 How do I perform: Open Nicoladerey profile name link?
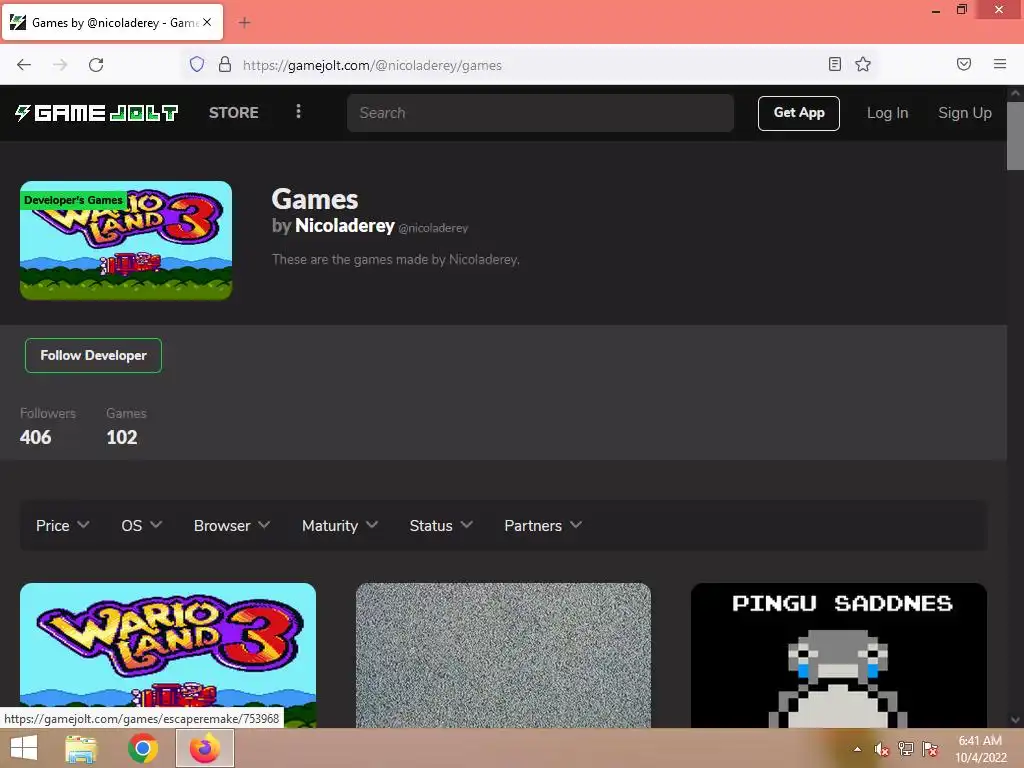pyautogui.click(x=345, y=225)
